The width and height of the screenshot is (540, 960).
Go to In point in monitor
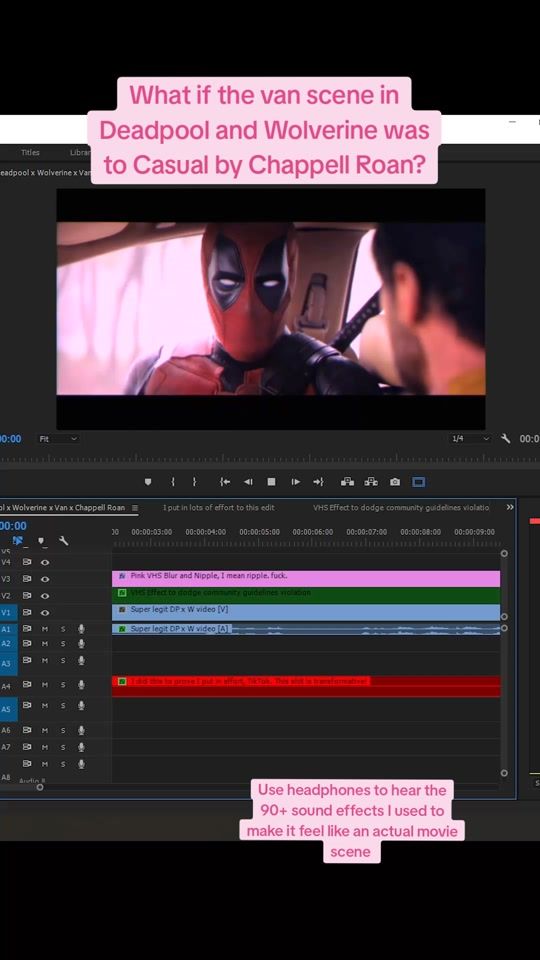225,482
